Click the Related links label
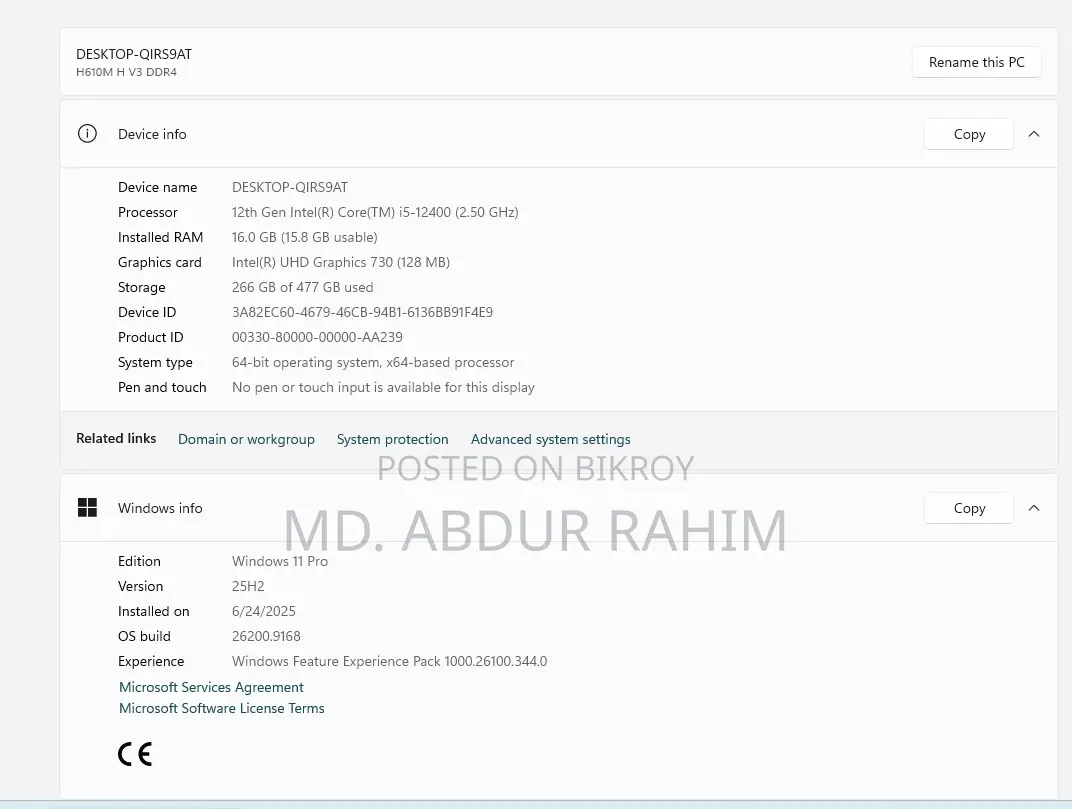This screenshot has width=1072, height=809. pyautogui.click(x=116, y=438)
